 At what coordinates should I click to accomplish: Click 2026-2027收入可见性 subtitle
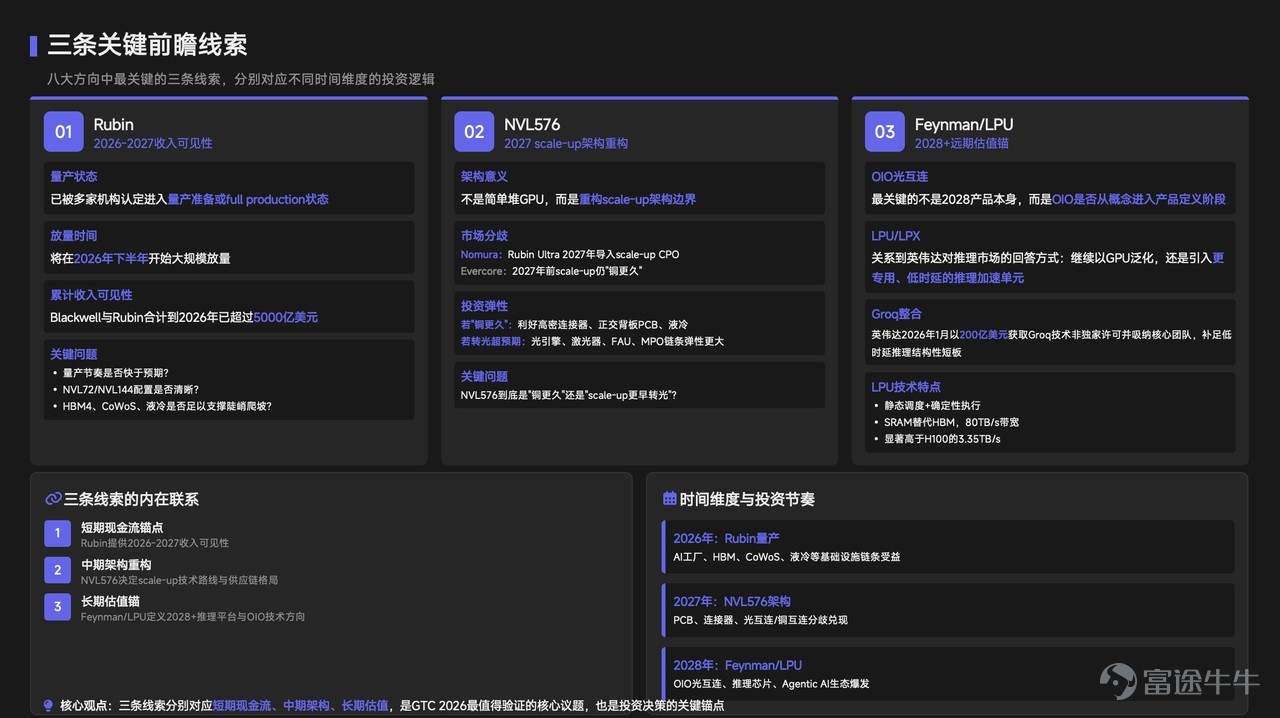(153, 143)
